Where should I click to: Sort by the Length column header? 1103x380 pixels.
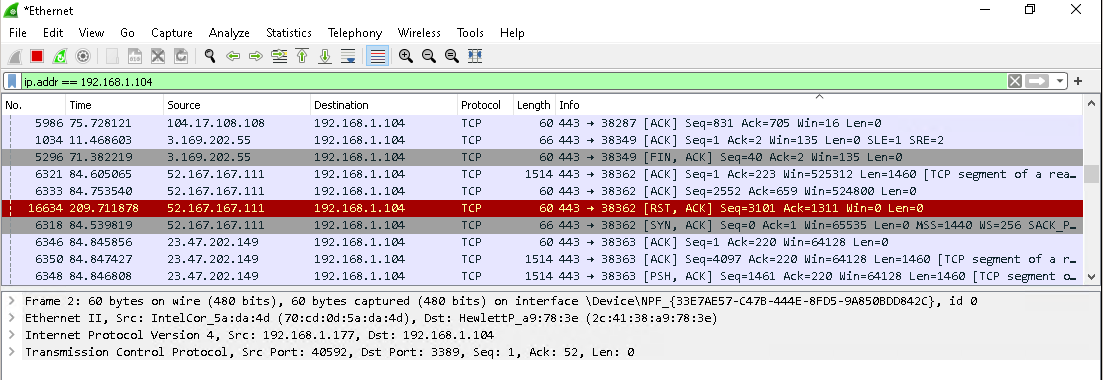(534, 105)
